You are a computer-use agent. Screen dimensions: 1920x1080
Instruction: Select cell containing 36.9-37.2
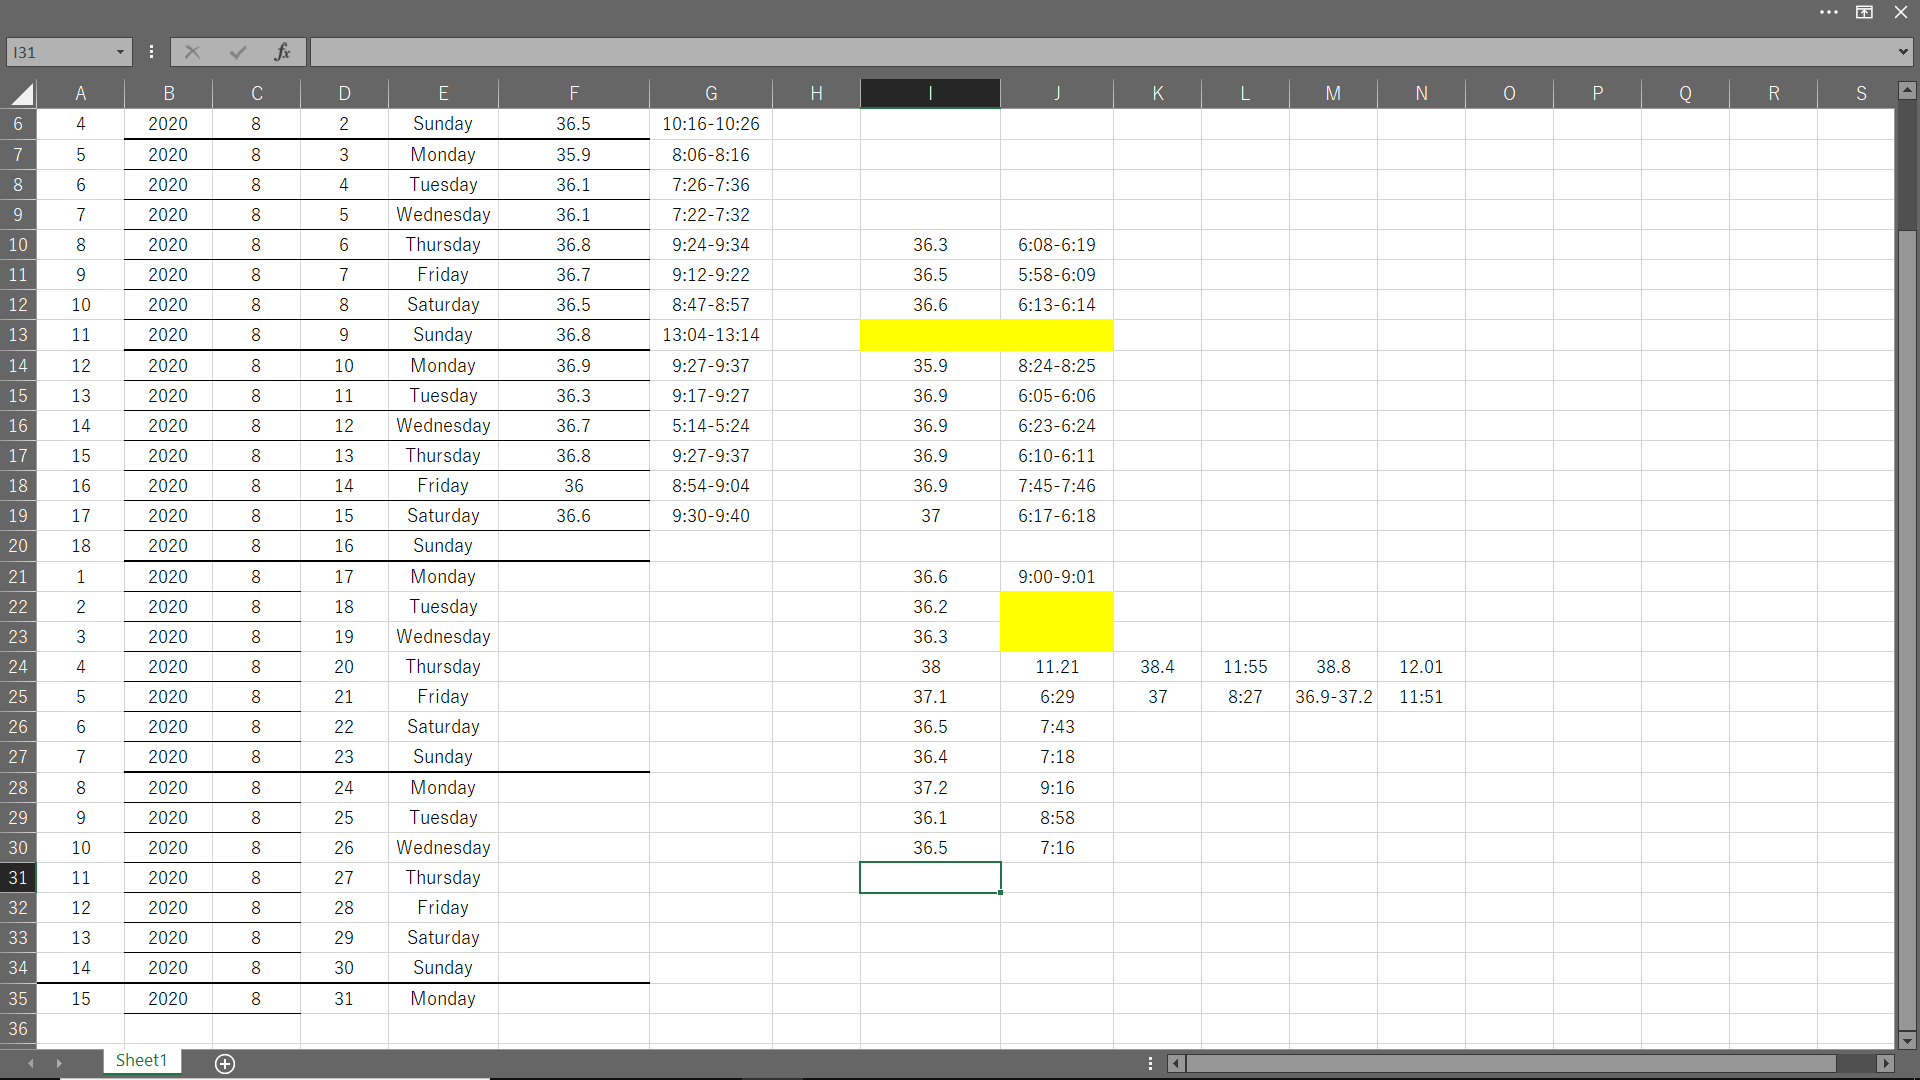pyautogui.click(x=1333, y=697)
